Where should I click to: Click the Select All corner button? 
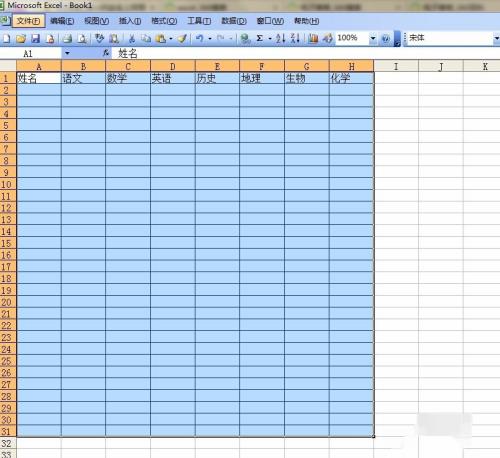tap(8, 66)
